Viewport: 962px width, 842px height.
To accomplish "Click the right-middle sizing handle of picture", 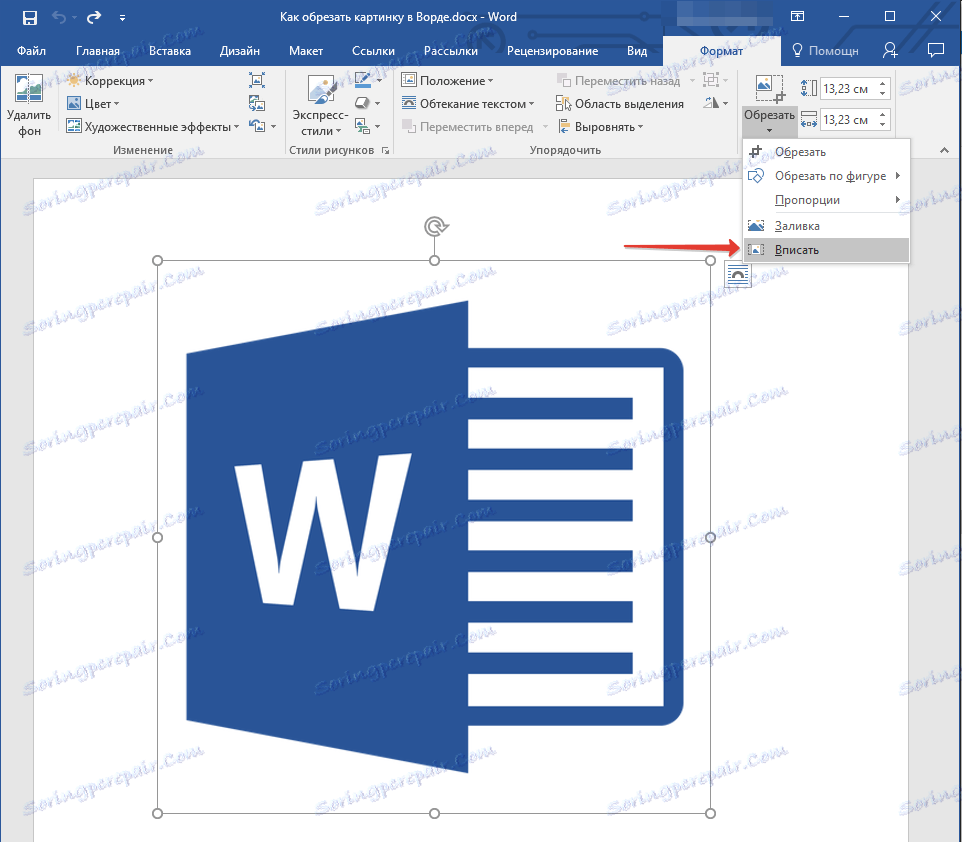I will pos(710,538).
